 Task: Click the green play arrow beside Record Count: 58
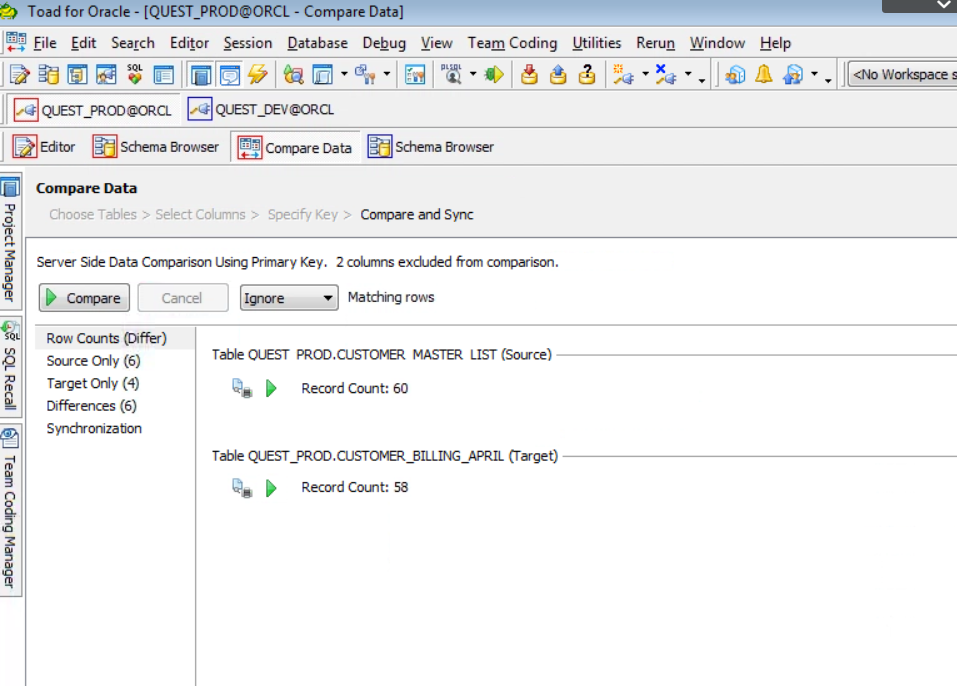click(x=272, y=488)
